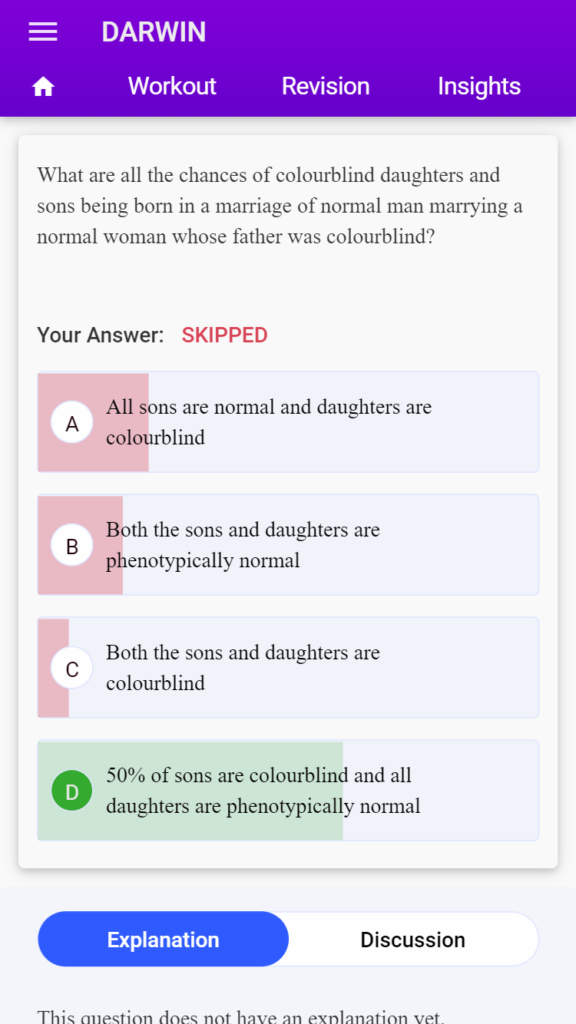Select the circle labeled C

[72, 668]
